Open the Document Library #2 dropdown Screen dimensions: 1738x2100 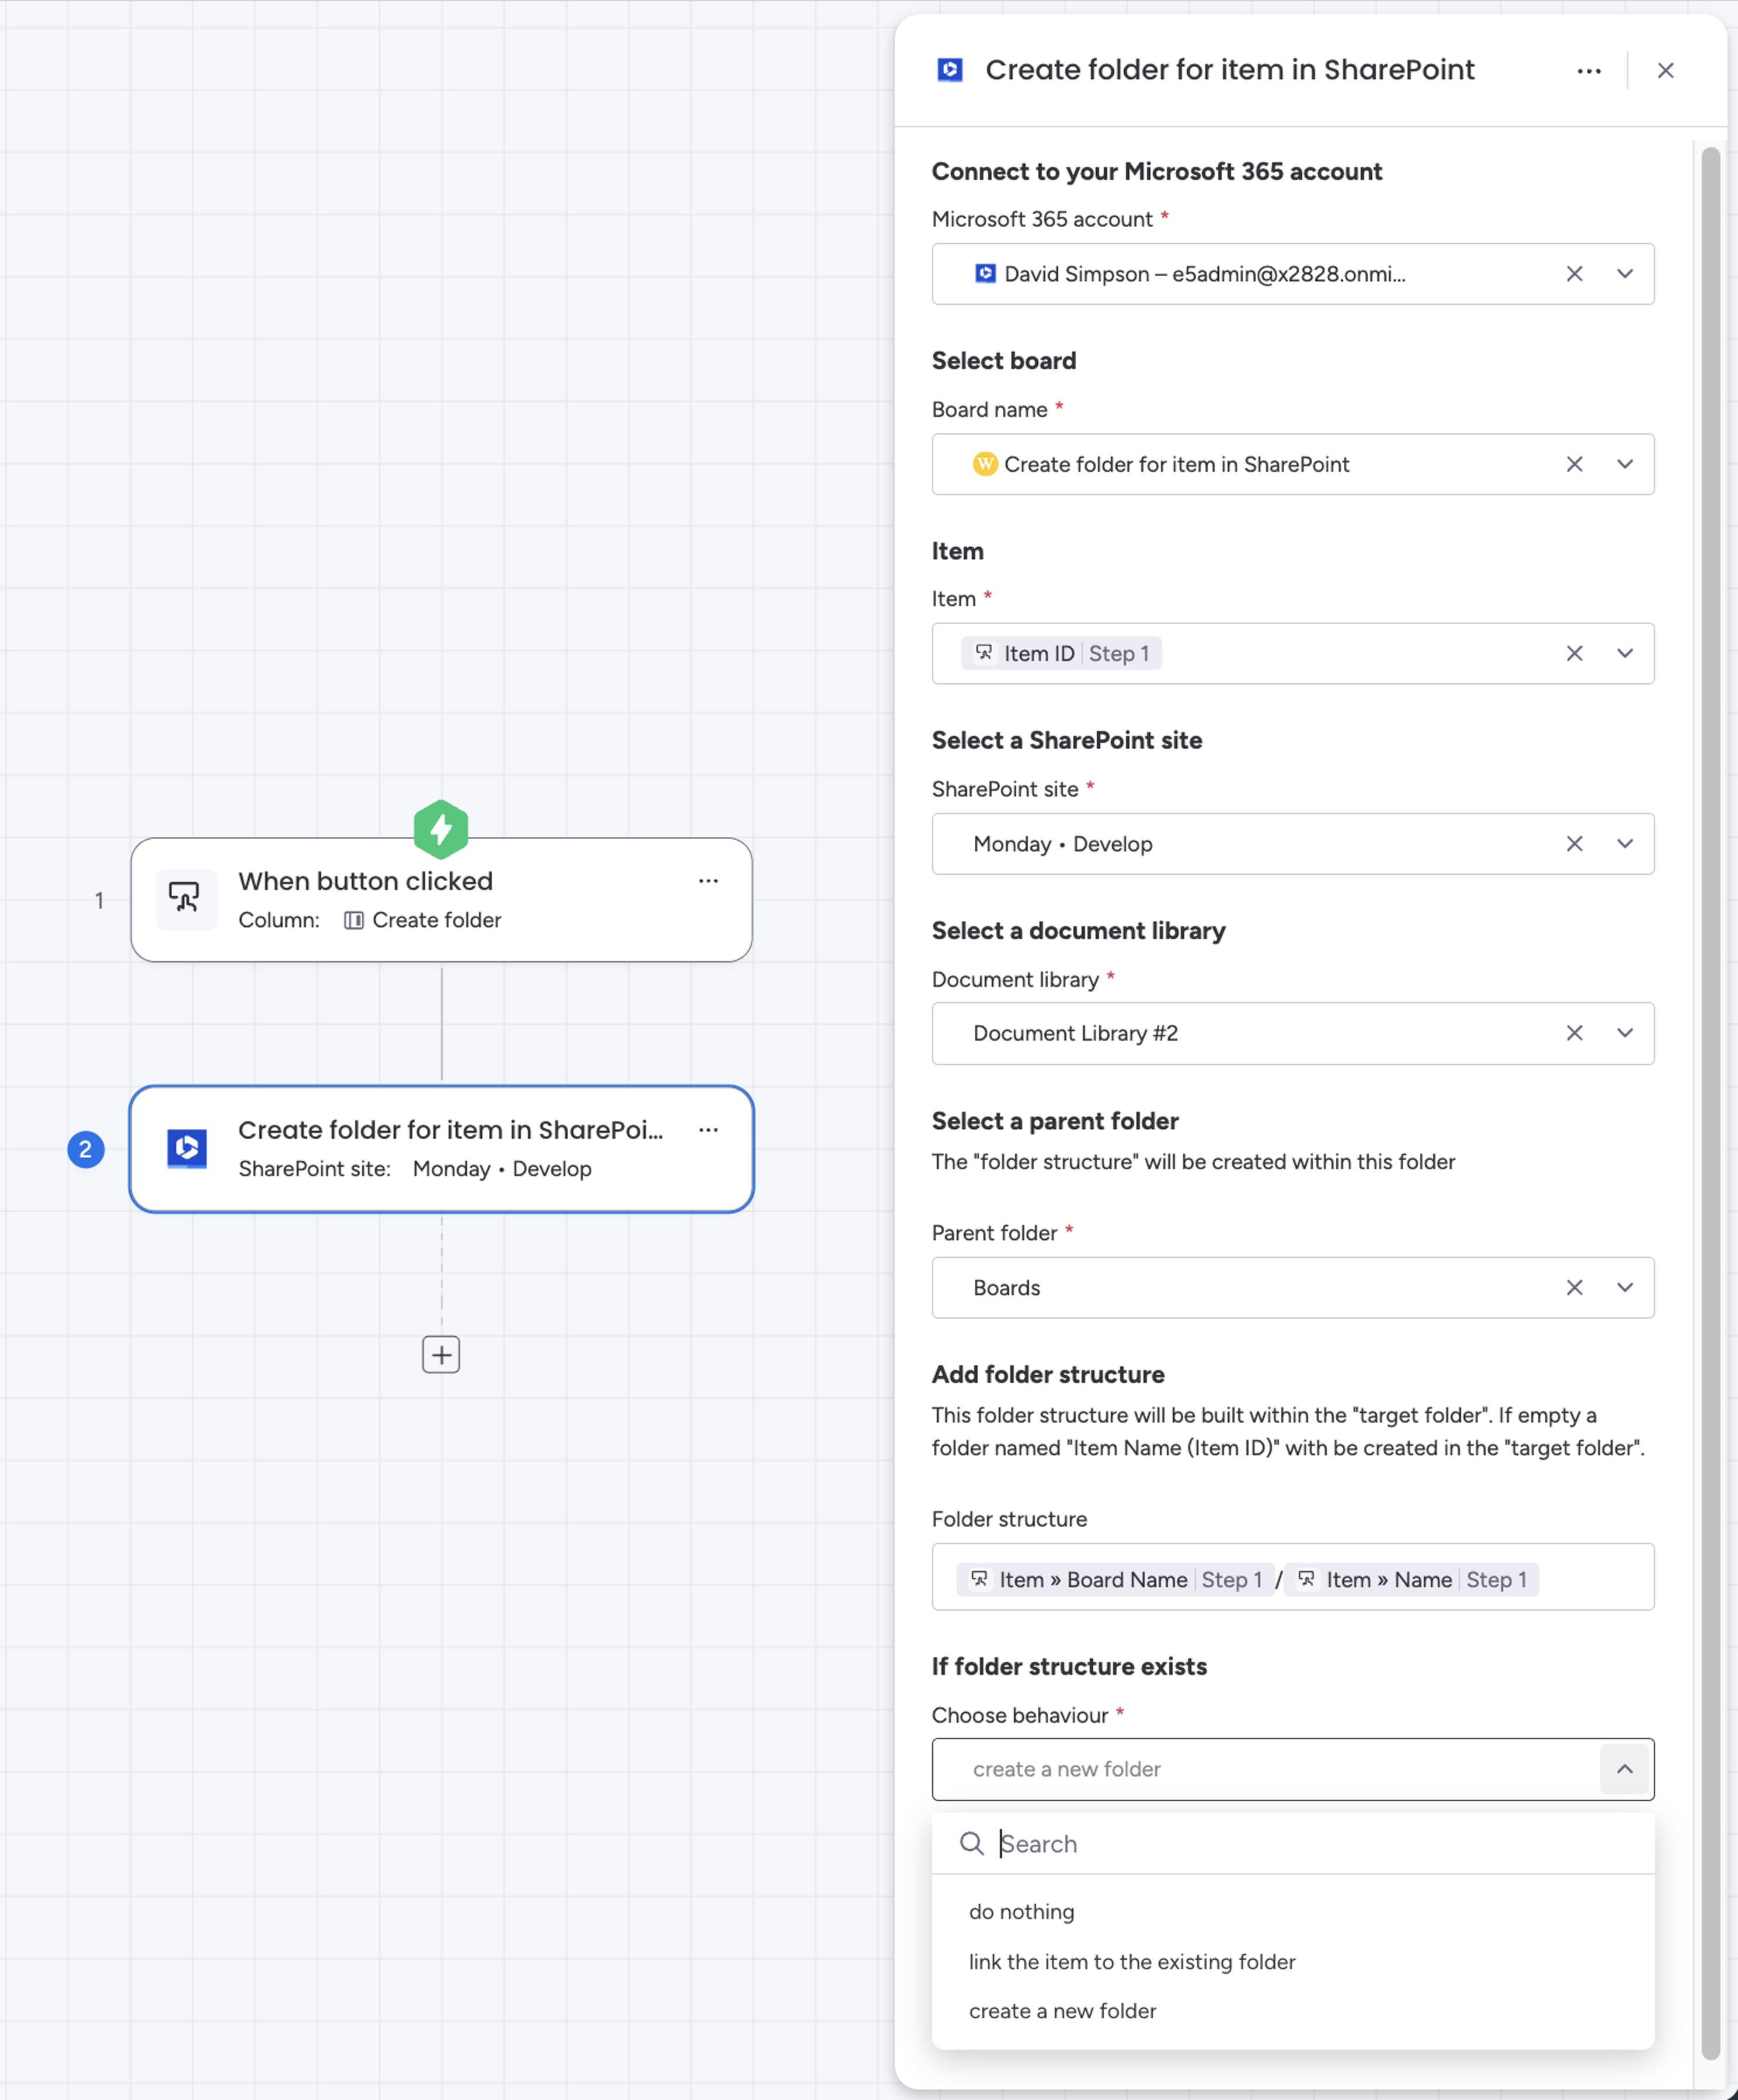pos(1625,1033)
